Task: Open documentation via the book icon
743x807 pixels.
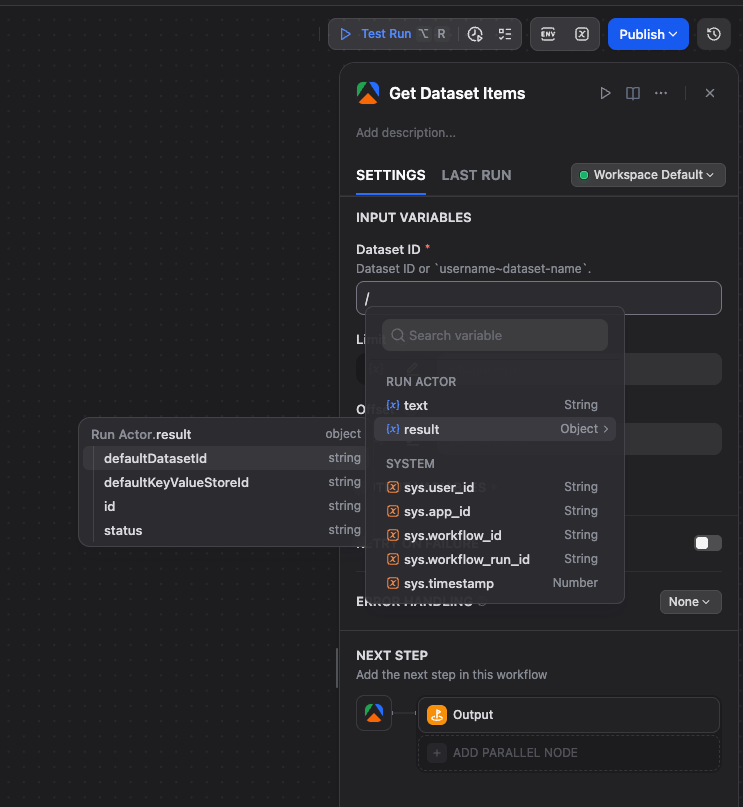Action: (632, 92)
